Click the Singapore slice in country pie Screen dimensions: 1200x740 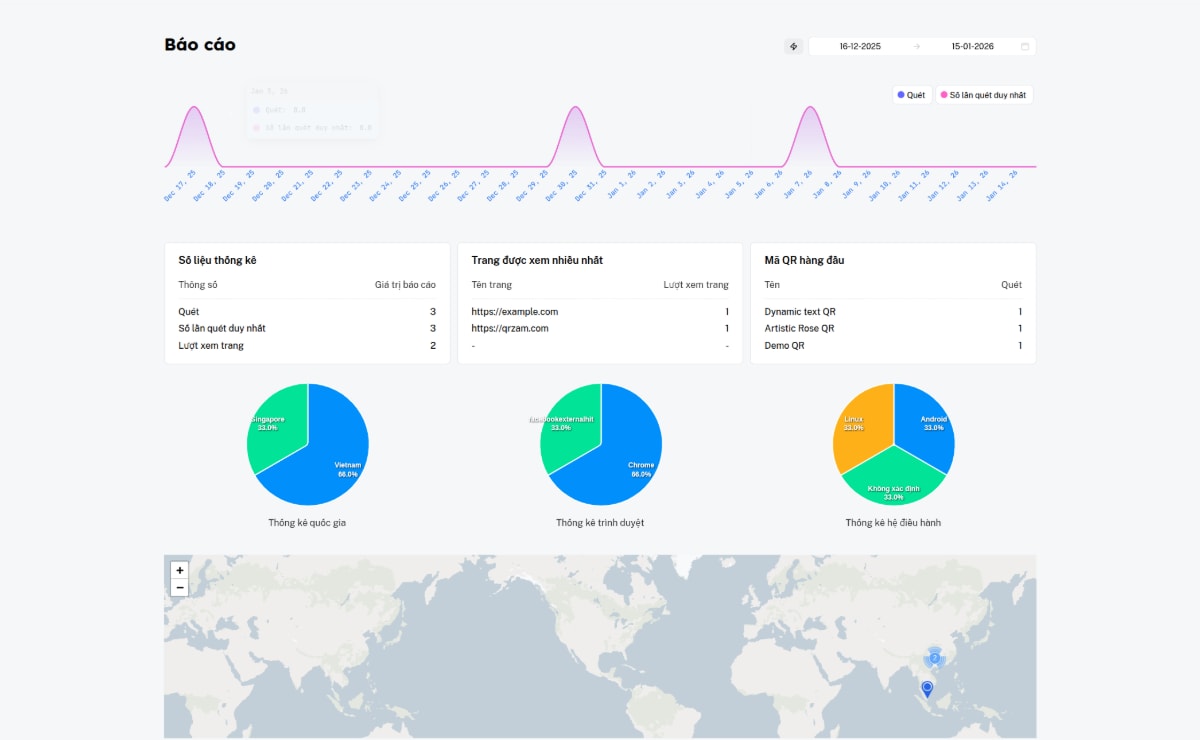[275, 425]
